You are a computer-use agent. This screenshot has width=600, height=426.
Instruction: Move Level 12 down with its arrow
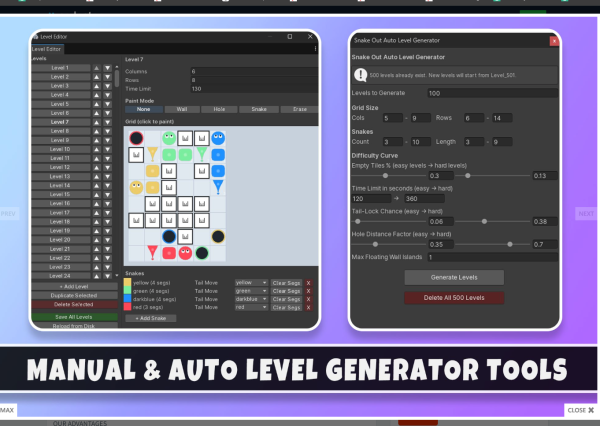click(108, 167)
